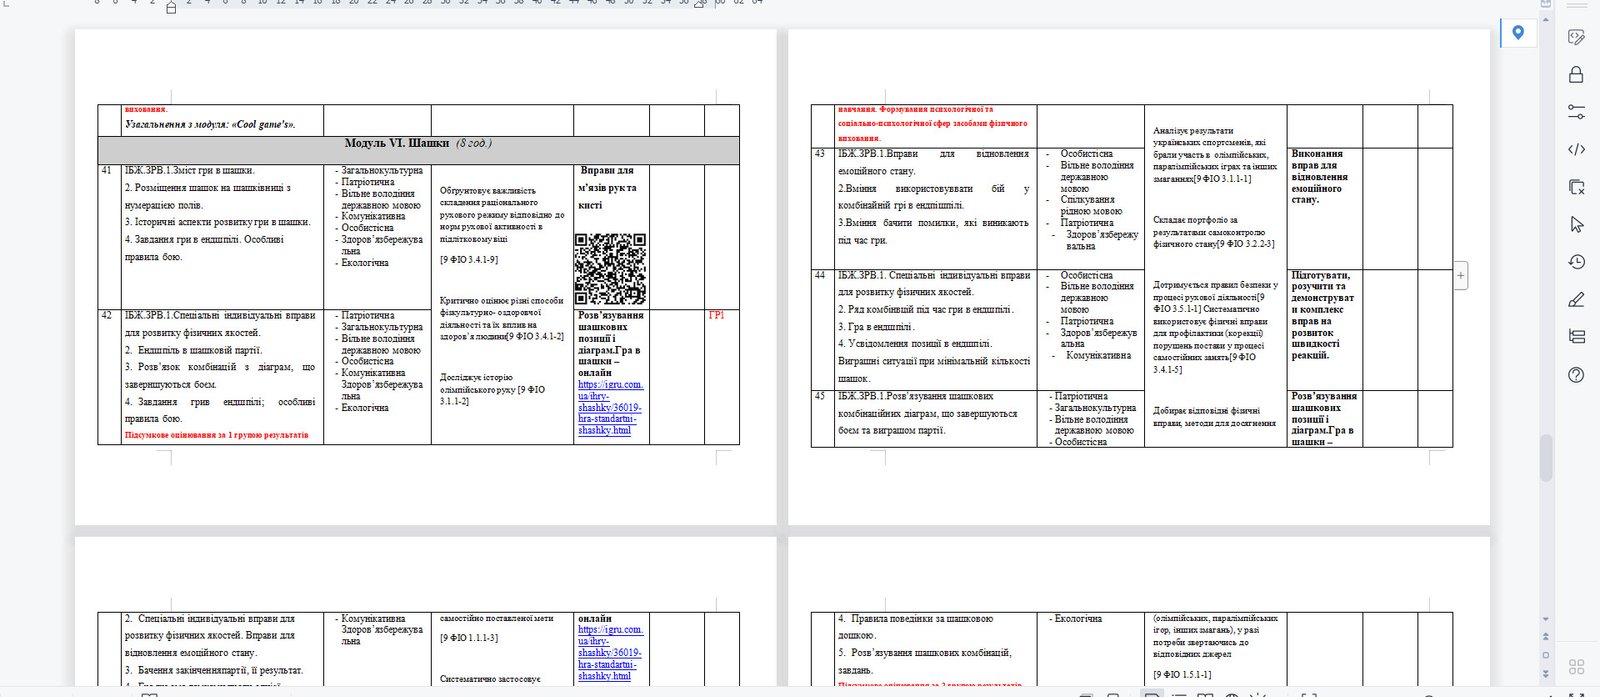Open the sliders settings icon in sidebar
Viewport: 1600px width, 697px height.
(1576, 112)
